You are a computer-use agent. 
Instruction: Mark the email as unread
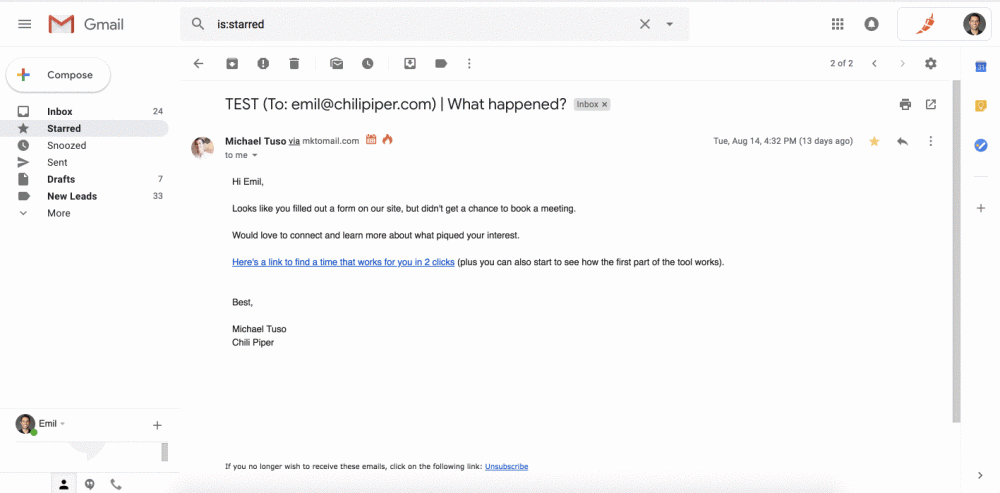336,63
